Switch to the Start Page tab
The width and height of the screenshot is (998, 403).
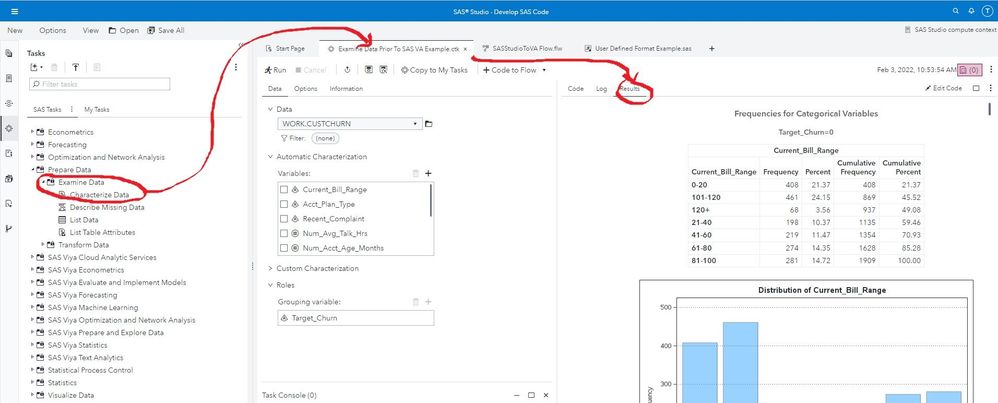click(285, 48)
